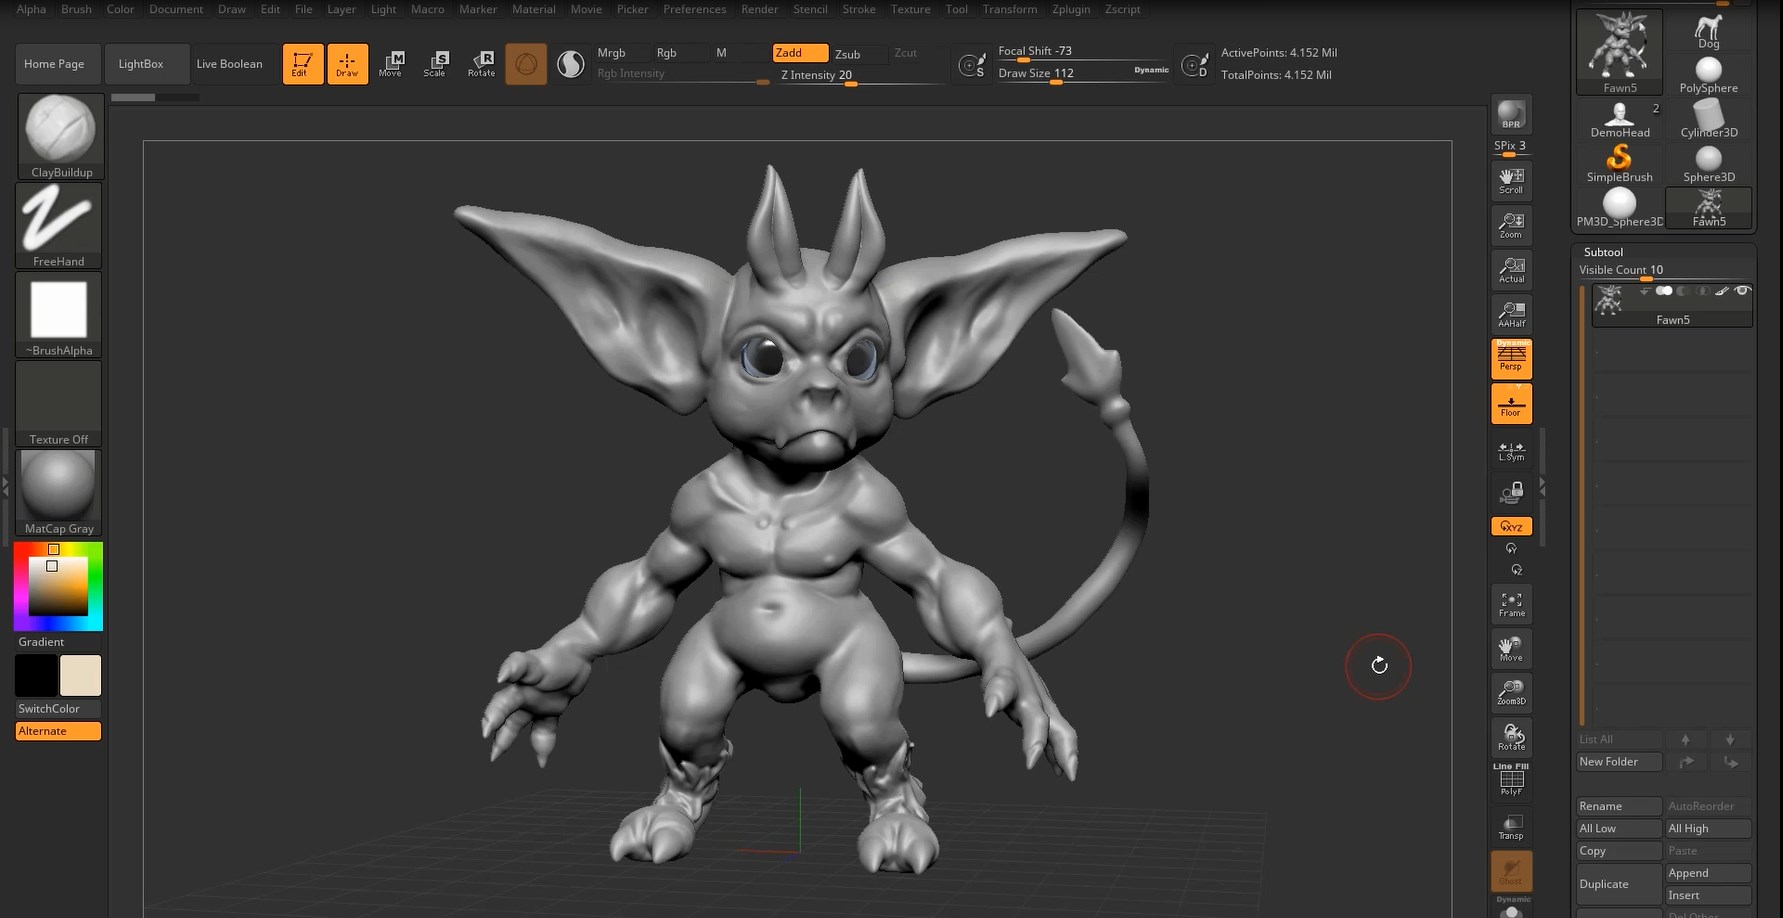This screenshot has width=1783, height=918.
Task: Click the lock camera icon
Action: coord(1511,492)
